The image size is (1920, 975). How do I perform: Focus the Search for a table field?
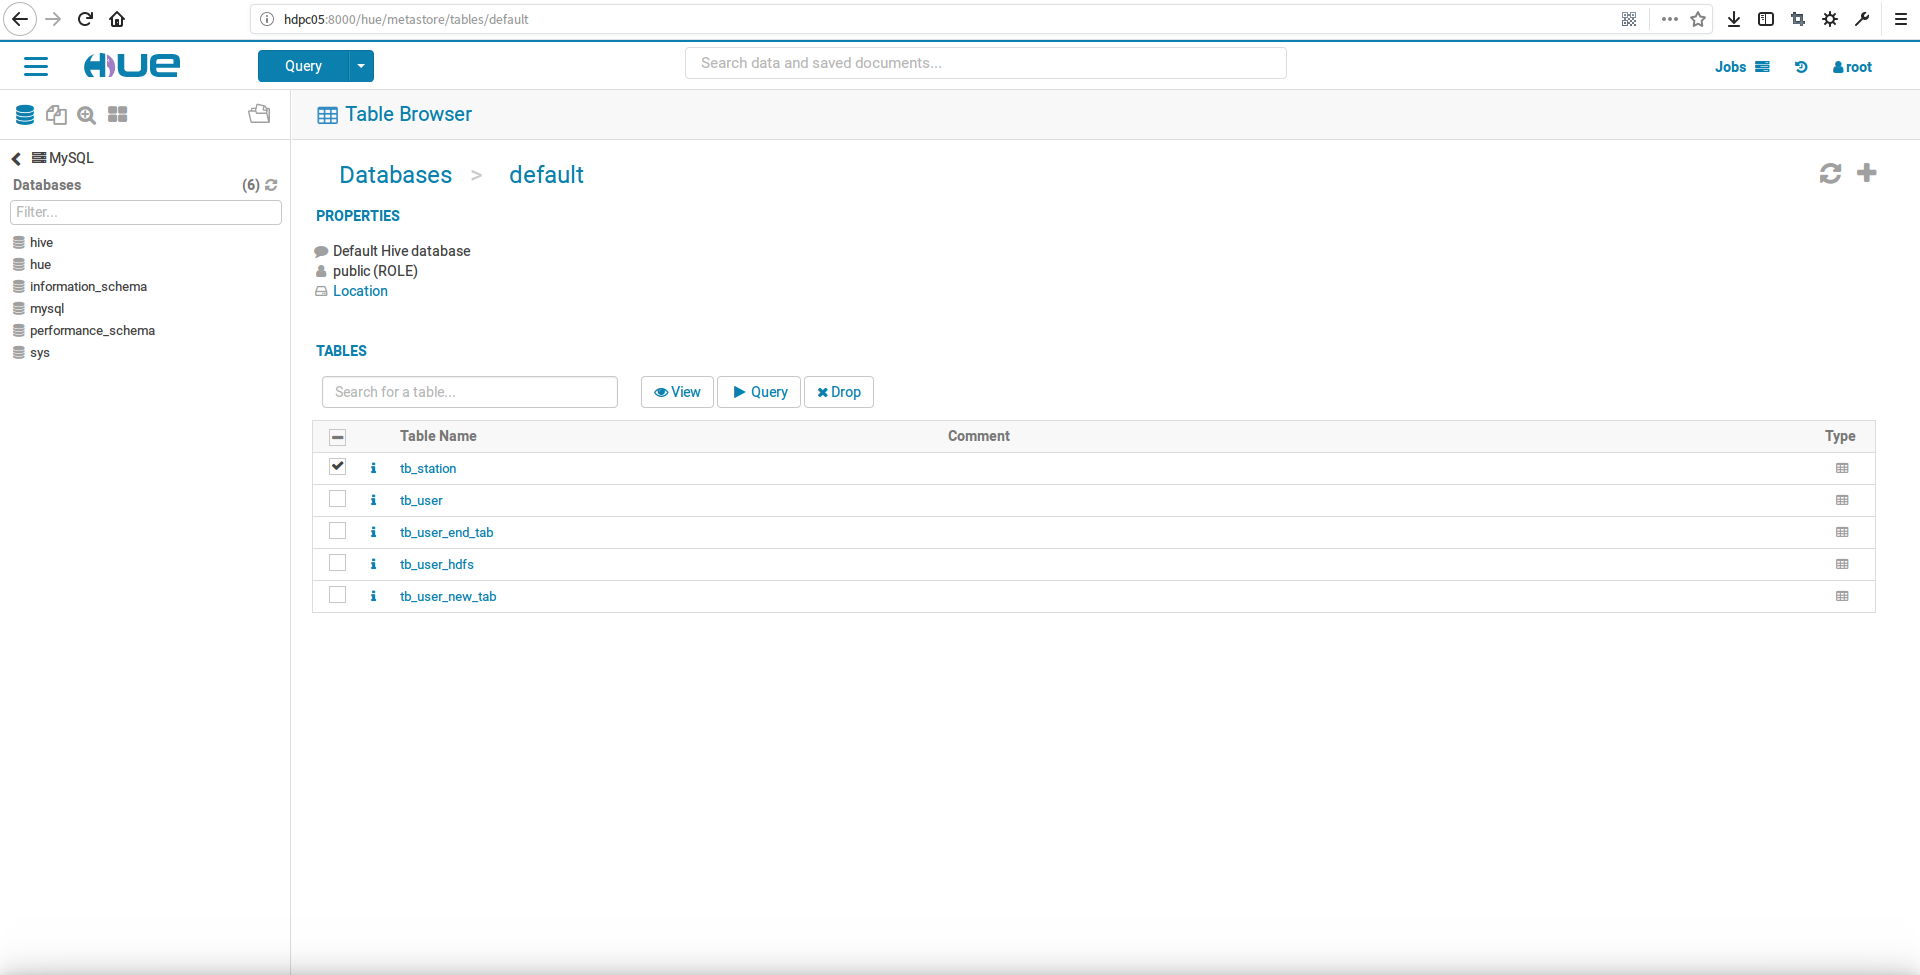click(x=470, y=392)
